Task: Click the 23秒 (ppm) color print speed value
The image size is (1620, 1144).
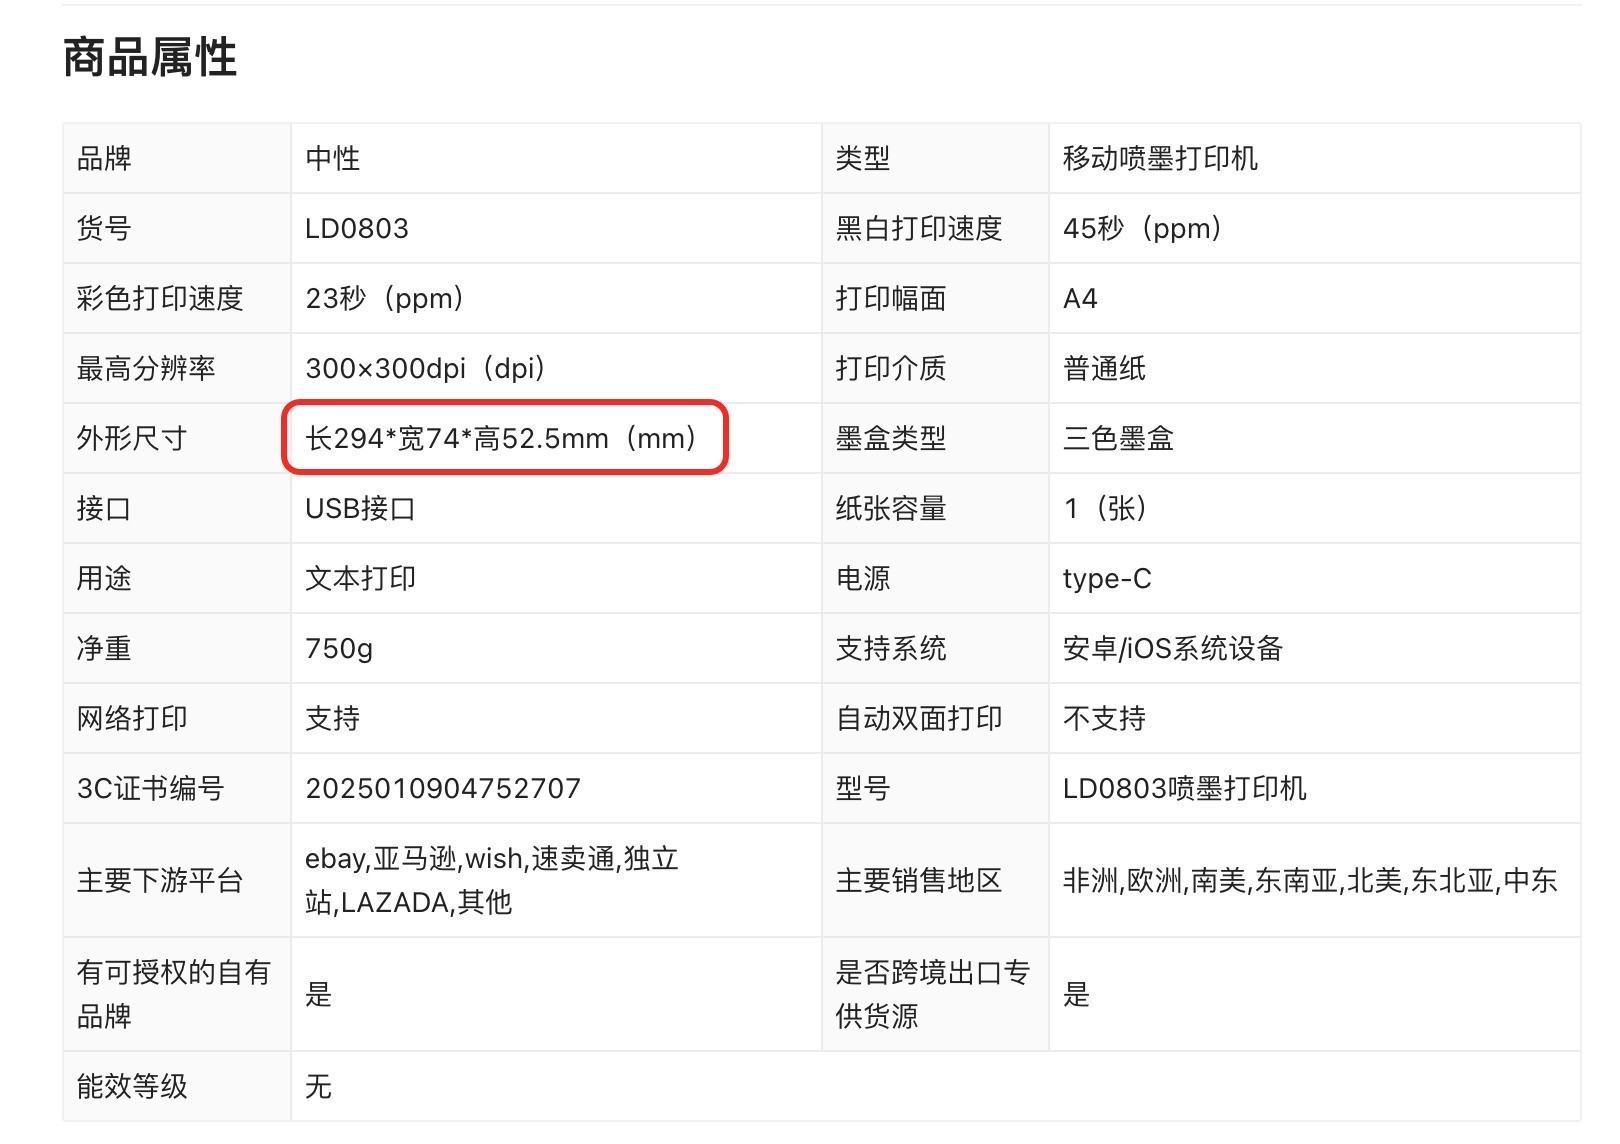Action: 385,299
